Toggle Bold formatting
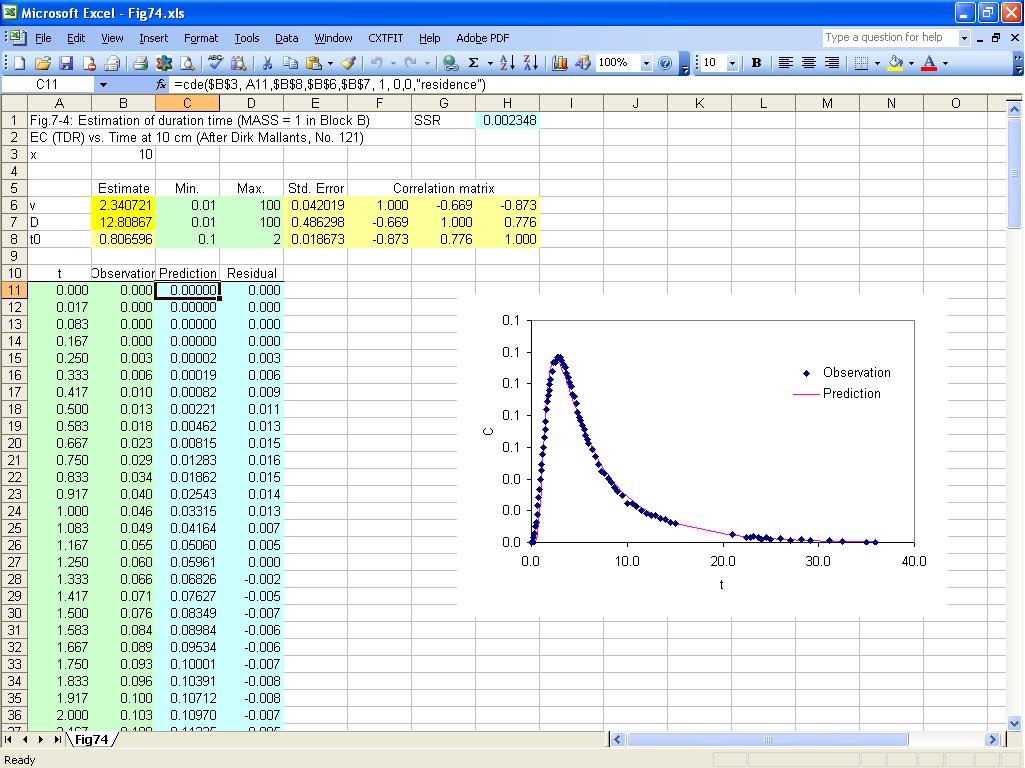Screen dimensions: 1025x768 pos(756,63)
